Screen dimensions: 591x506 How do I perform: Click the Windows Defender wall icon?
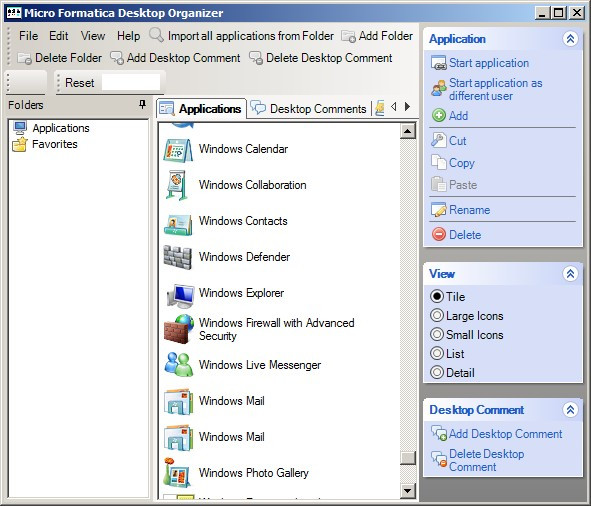[178, 257]
